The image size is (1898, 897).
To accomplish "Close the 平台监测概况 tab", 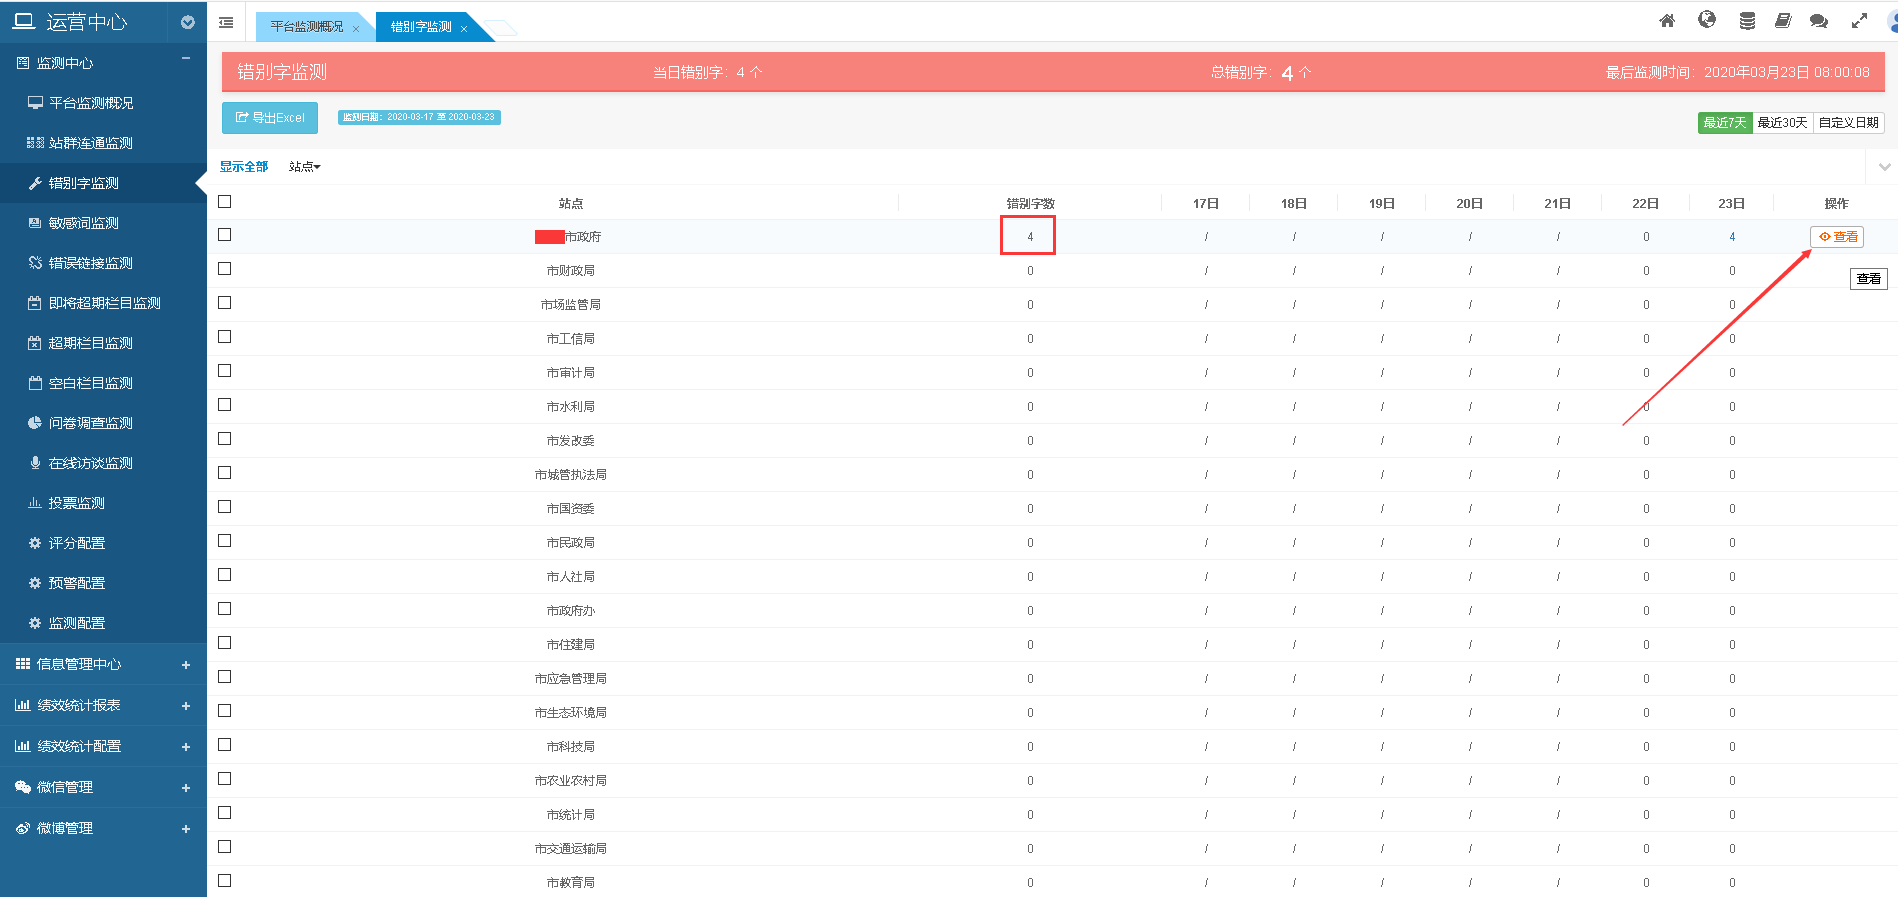I will 356,29.
